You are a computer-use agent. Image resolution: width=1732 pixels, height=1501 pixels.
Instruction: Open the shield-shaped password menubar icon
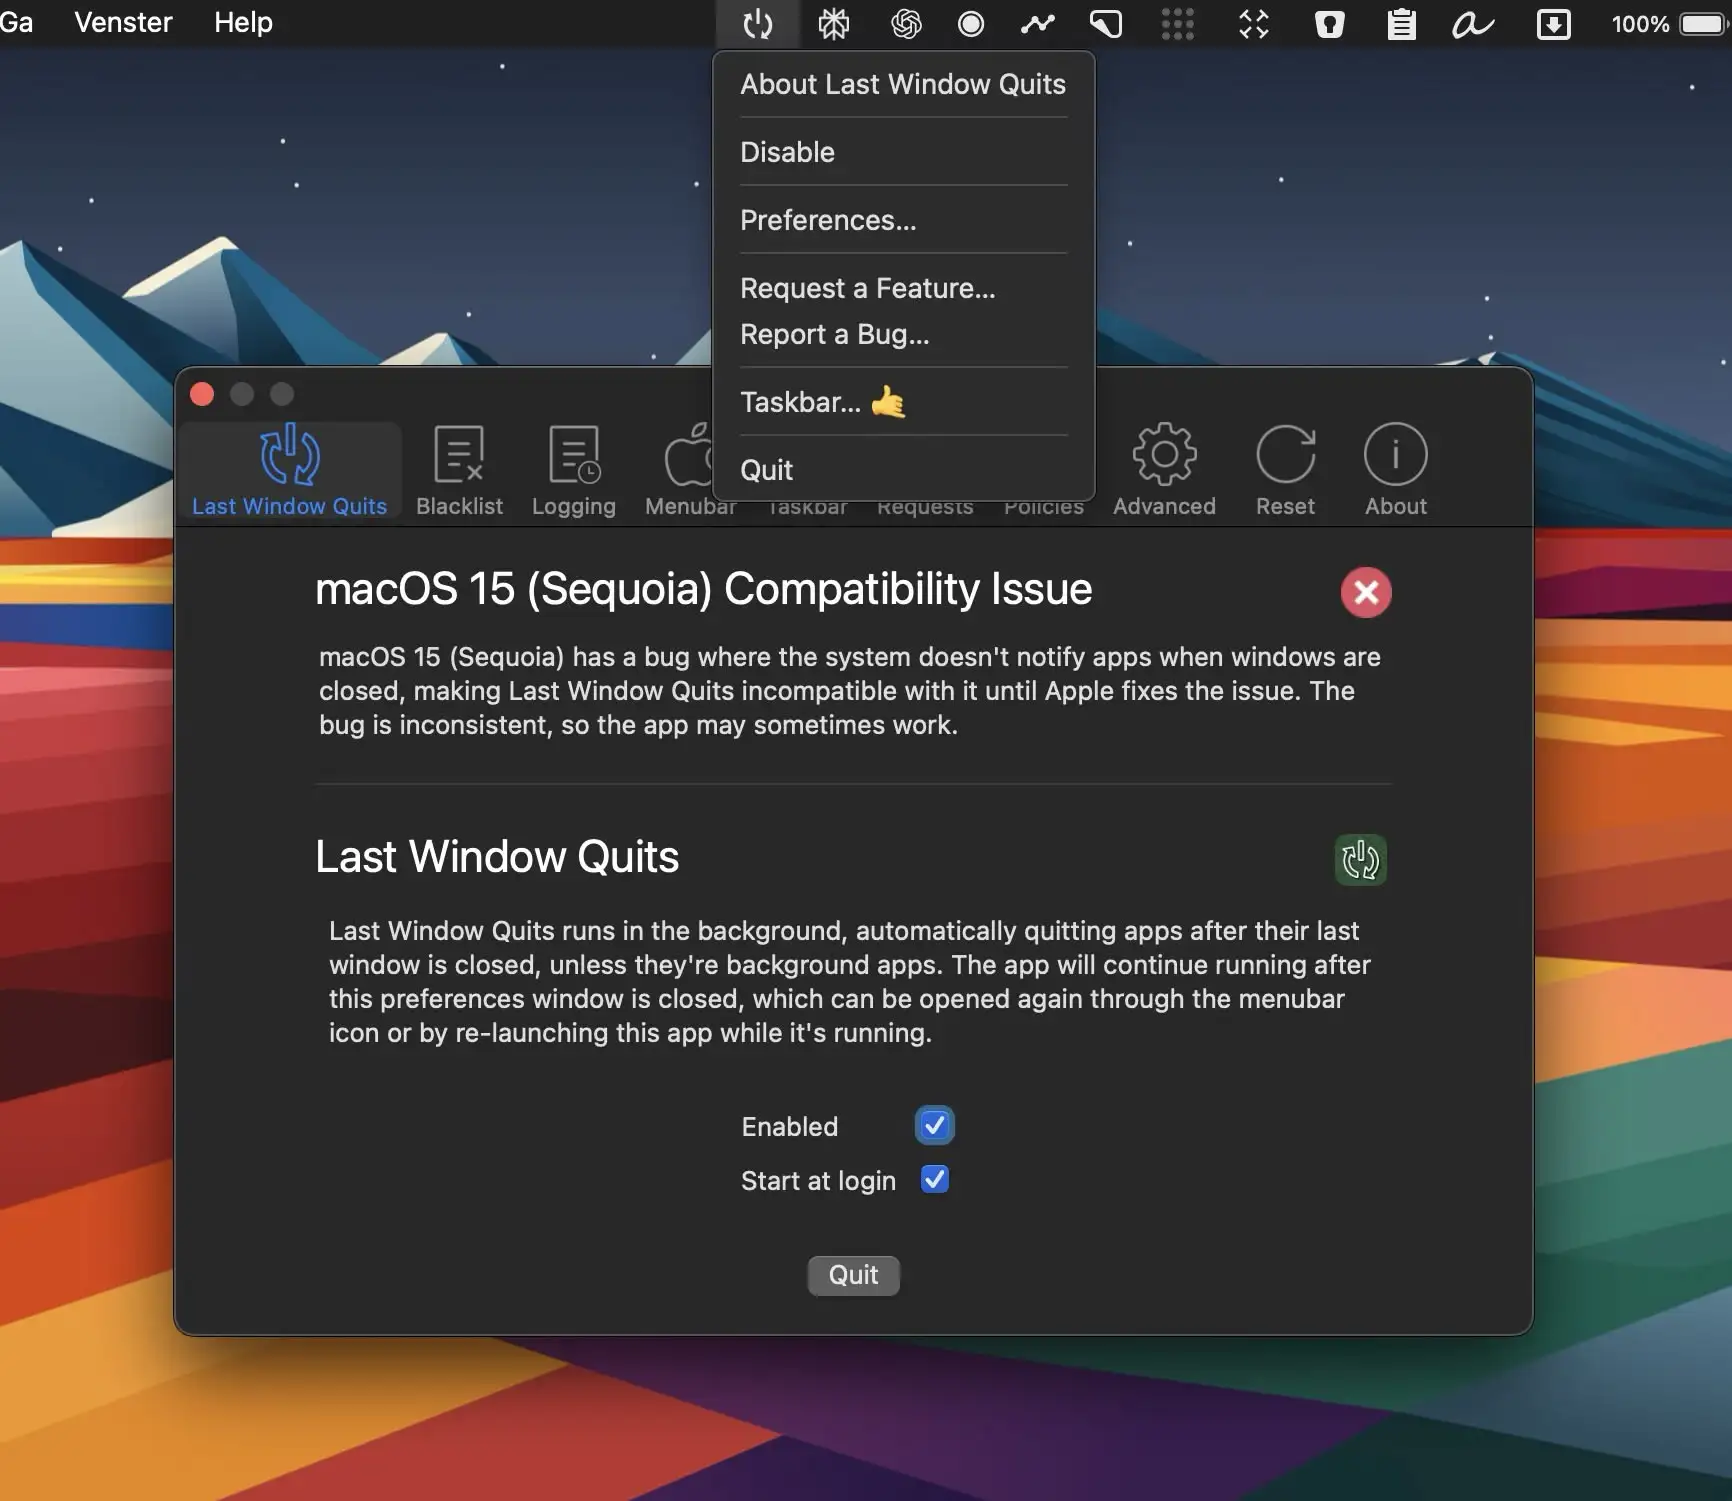(1329, 23)
